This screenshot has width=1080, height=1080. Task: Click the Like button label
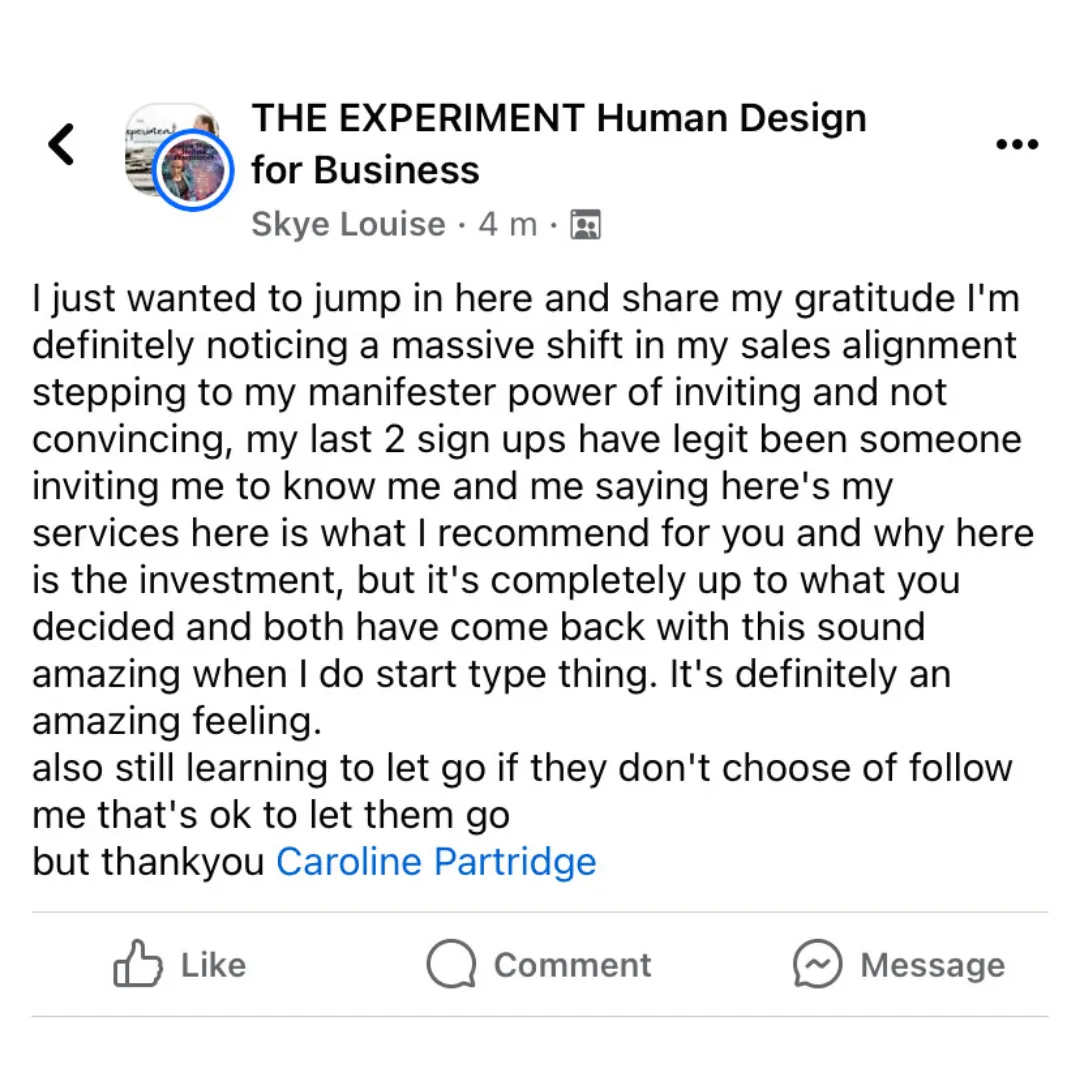(214, 964)
